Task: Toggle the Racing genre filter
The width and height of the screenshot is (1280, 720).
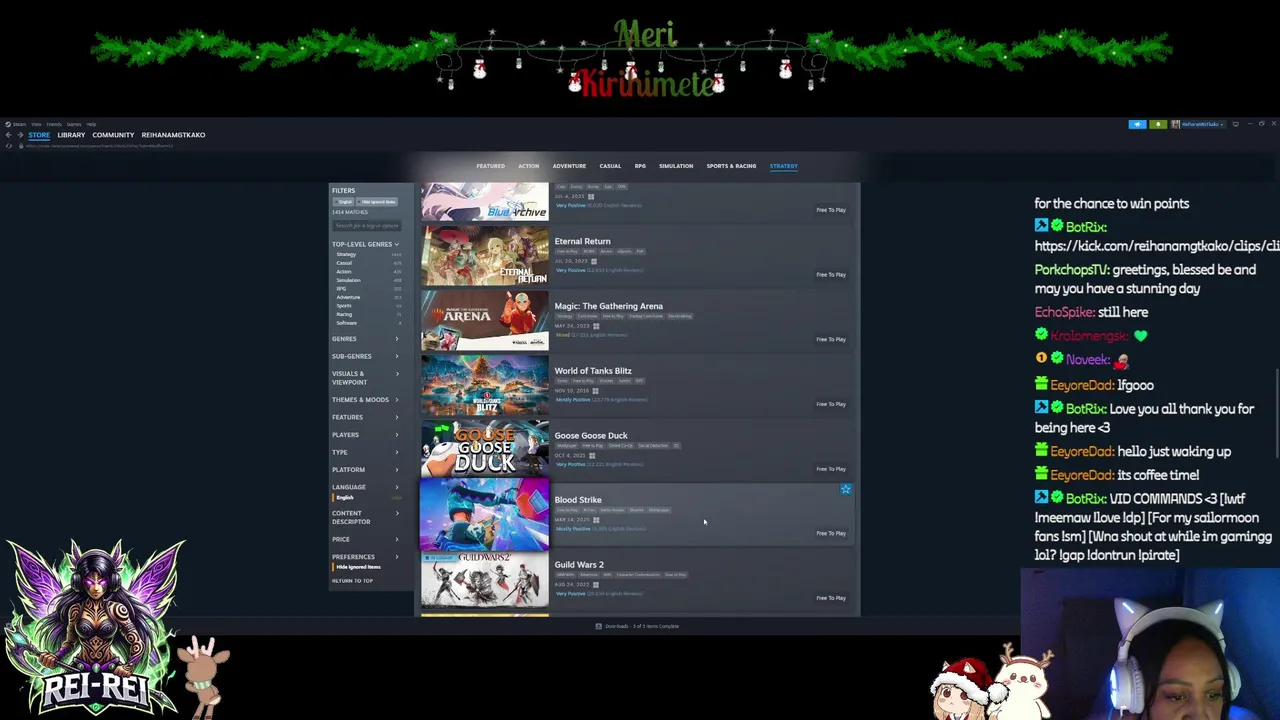Action: 344,314
